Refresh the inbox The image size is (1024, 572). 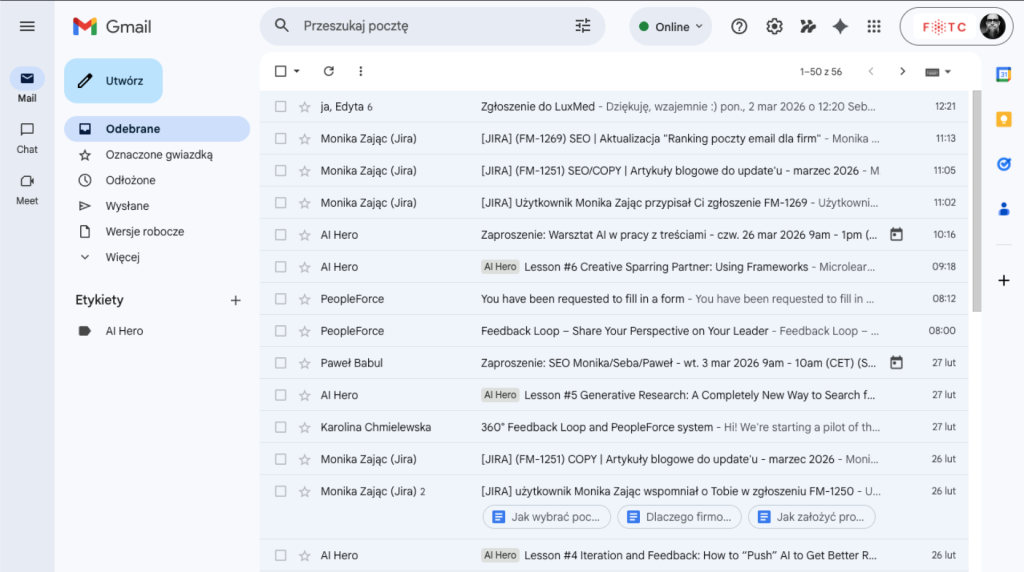point(329,71)
